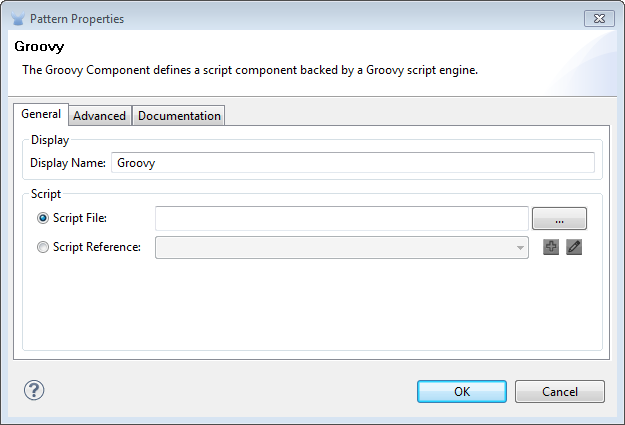Expand the Script Reference dropdown list

pyautogui.click(x=520, y=247)
